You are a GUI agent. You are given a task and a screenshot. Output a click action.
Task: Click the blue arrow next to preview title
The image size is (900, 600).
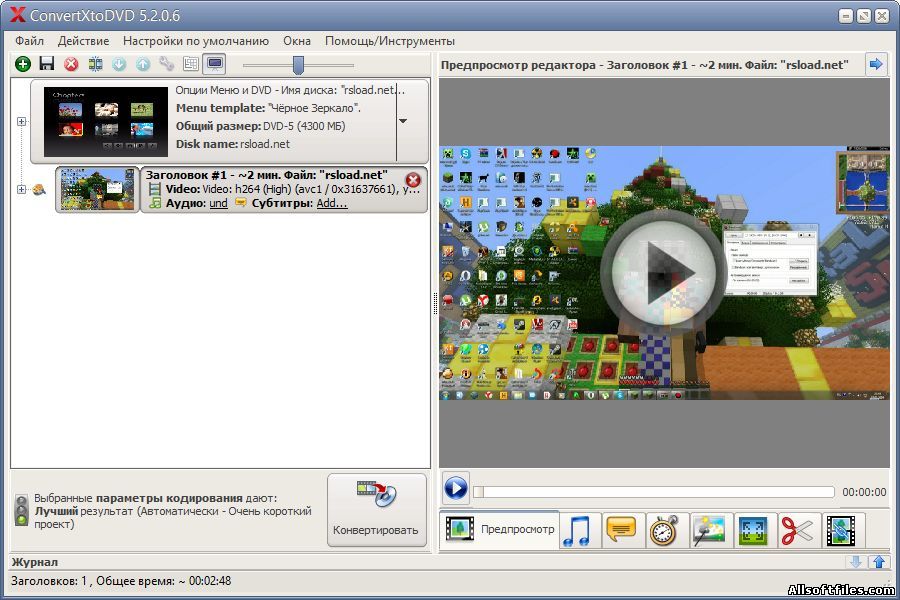876,64
